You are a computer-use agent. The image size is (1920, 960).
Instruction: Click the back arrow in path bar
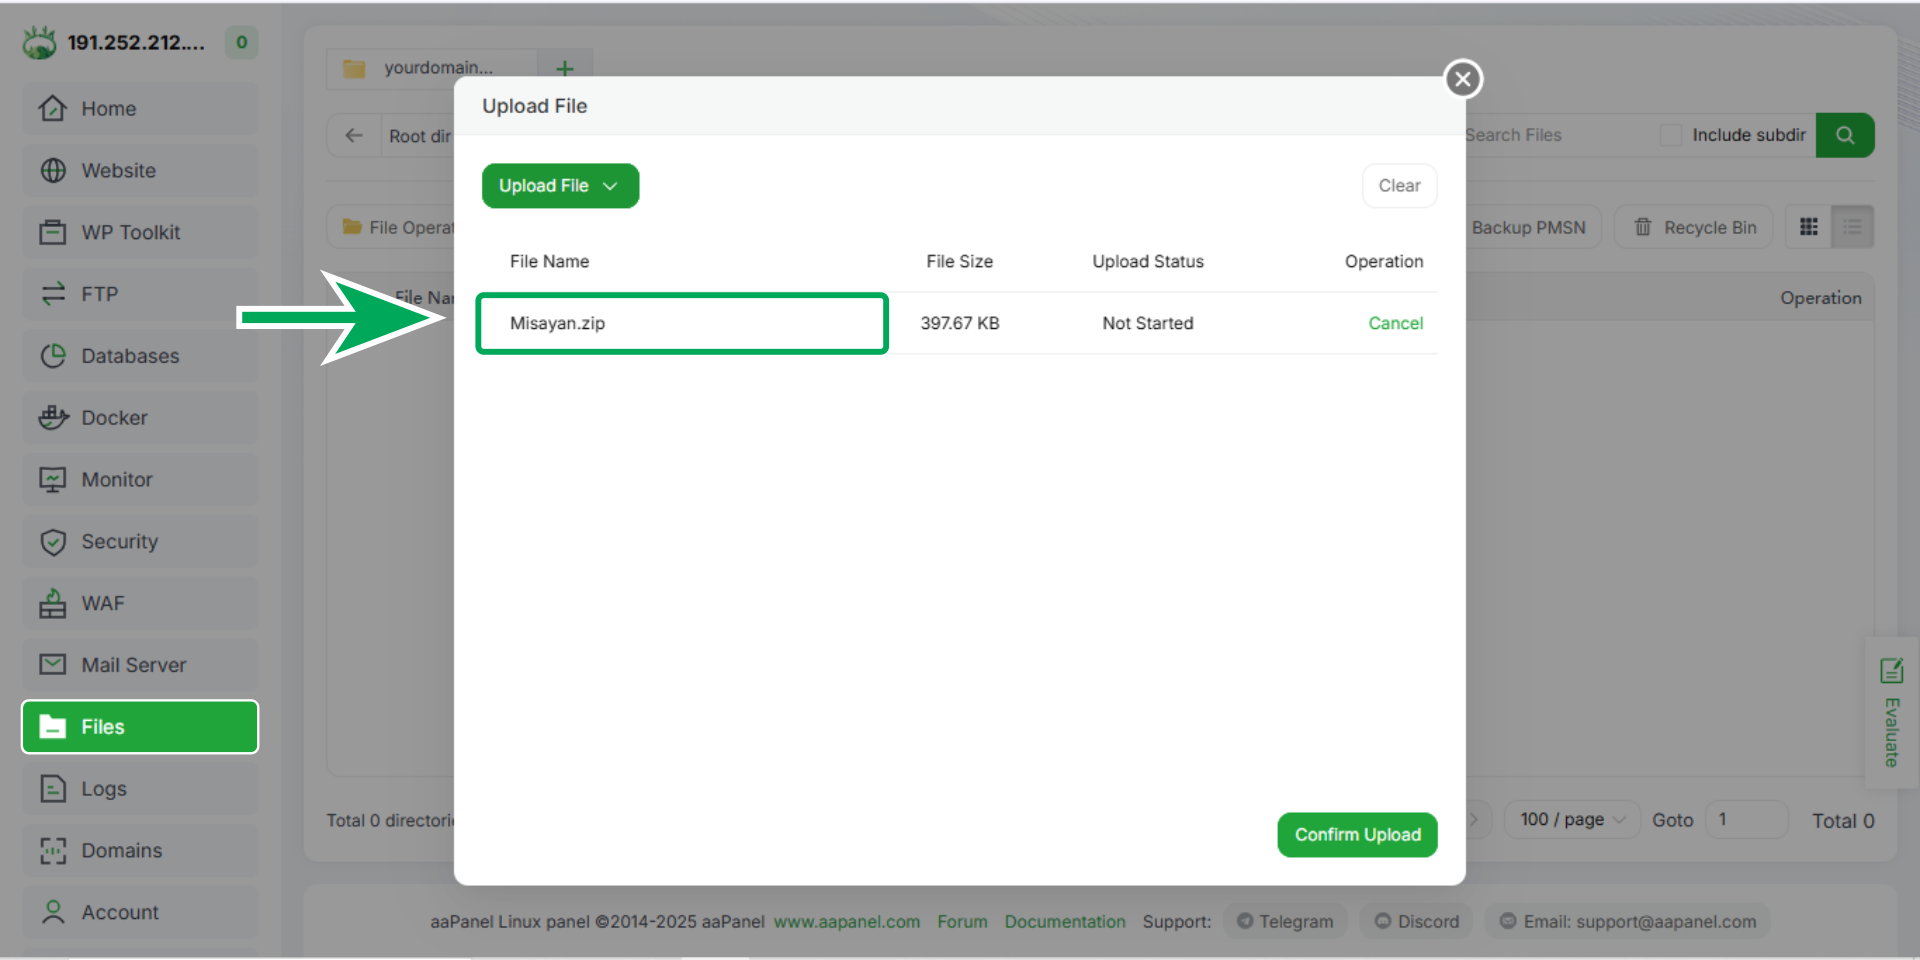(x=354, y=136)
